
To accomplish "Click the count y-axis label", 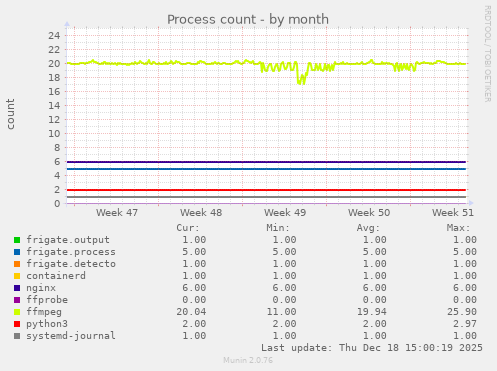I will [10, 114].
